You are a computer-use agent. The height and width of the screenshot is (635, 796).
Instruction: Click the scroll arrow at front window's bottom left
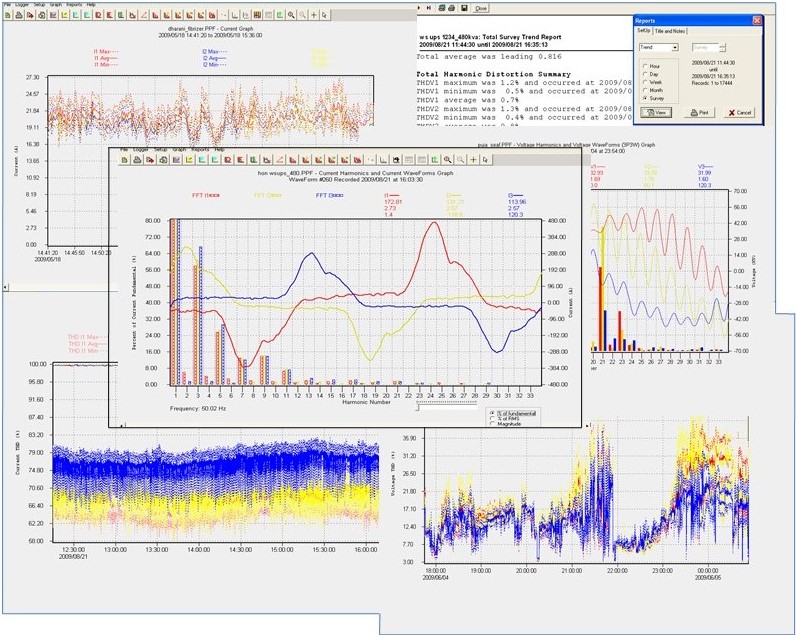(x=122, y=425)
